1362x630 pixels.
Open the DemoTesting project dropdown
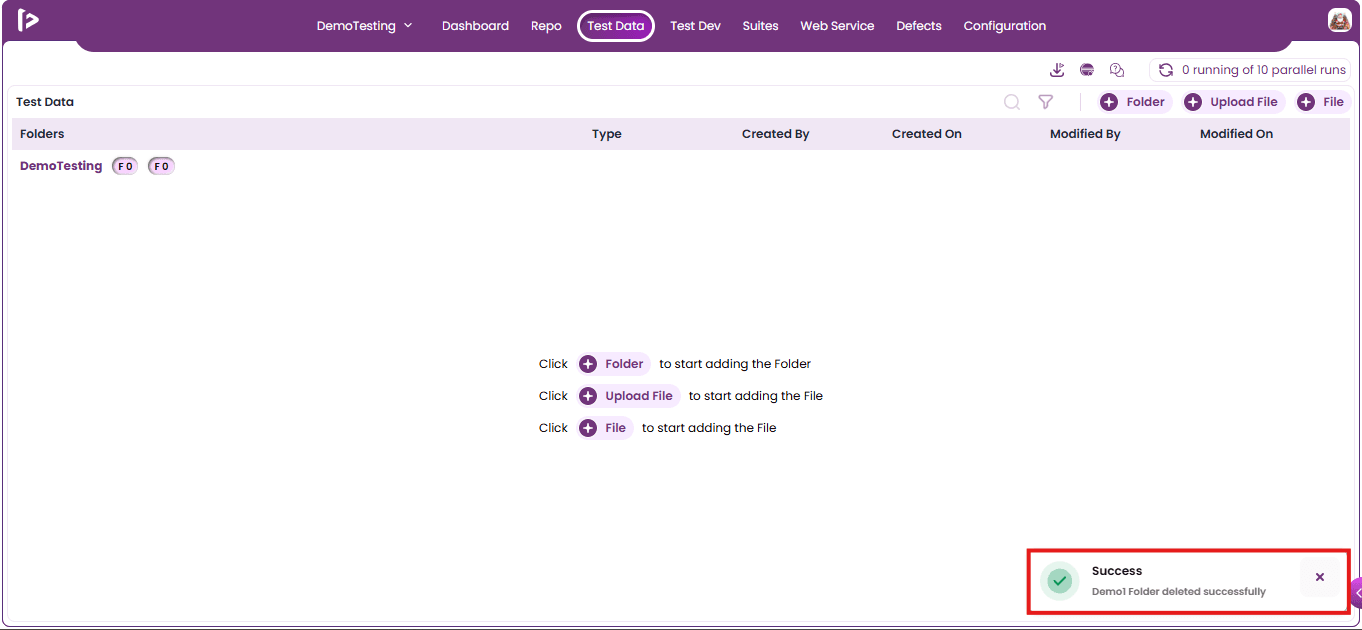tap(364, 26)
